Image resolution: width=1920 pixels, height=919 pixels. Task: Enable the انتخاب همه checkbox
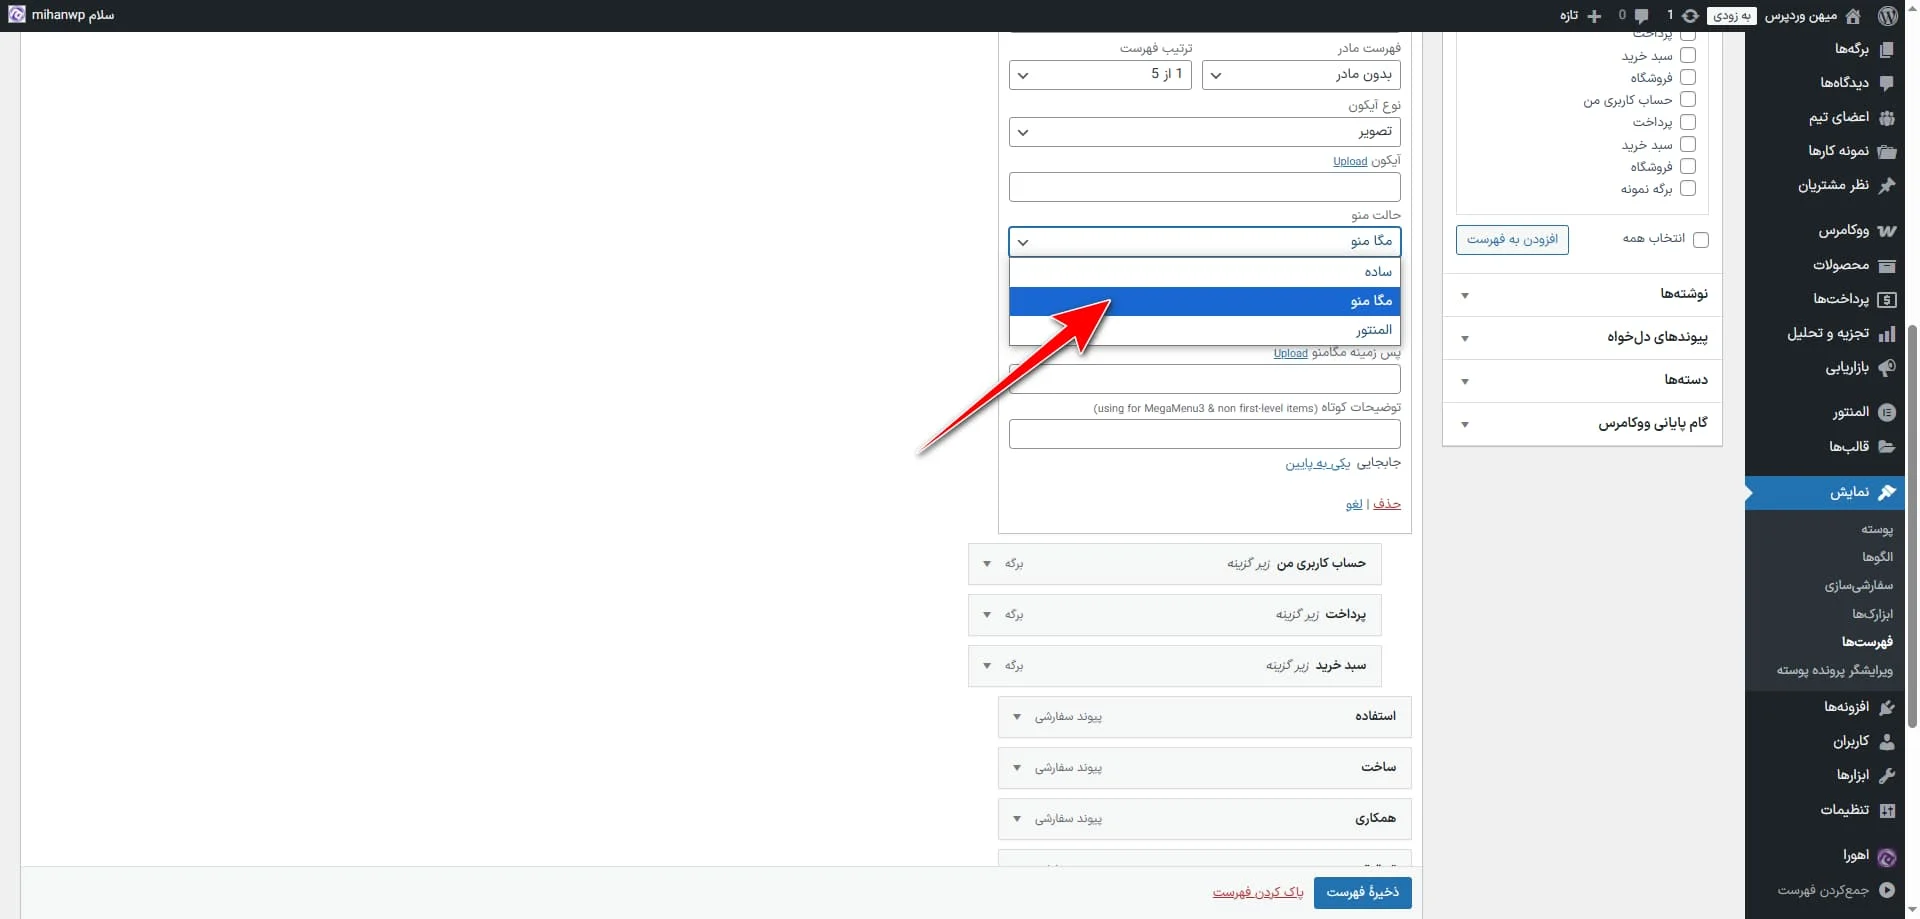pyautogui.click(x=1701, y=240)
